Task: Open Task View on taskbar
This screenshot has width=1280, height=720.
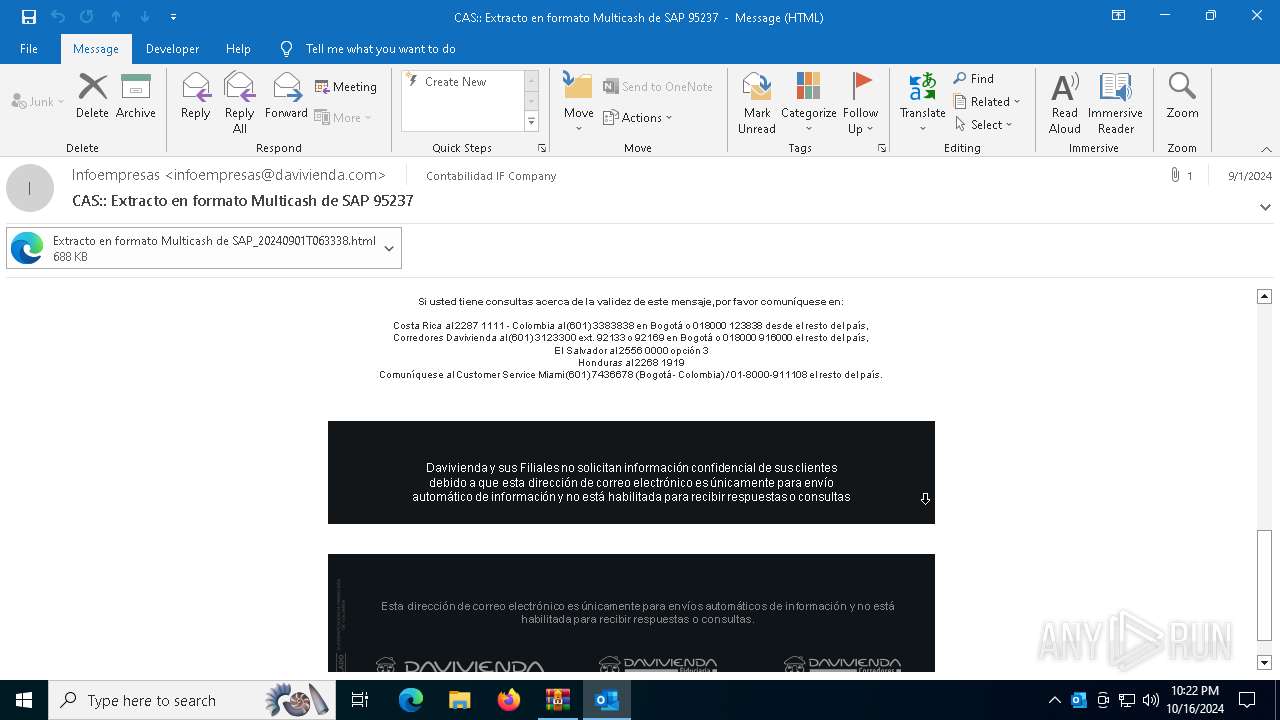Action: pyautogui.click(x=360, y=700)
